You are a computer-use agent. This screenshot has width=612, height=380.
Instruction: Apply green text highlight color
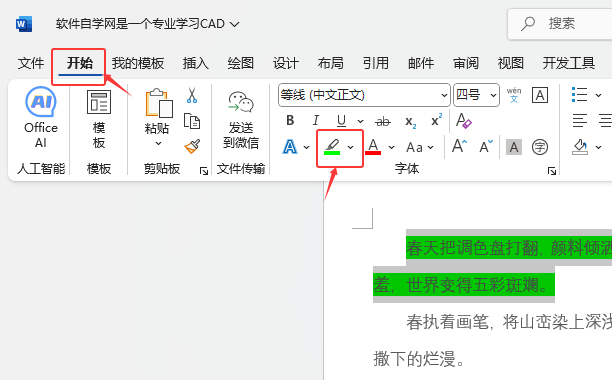point(332,147)
